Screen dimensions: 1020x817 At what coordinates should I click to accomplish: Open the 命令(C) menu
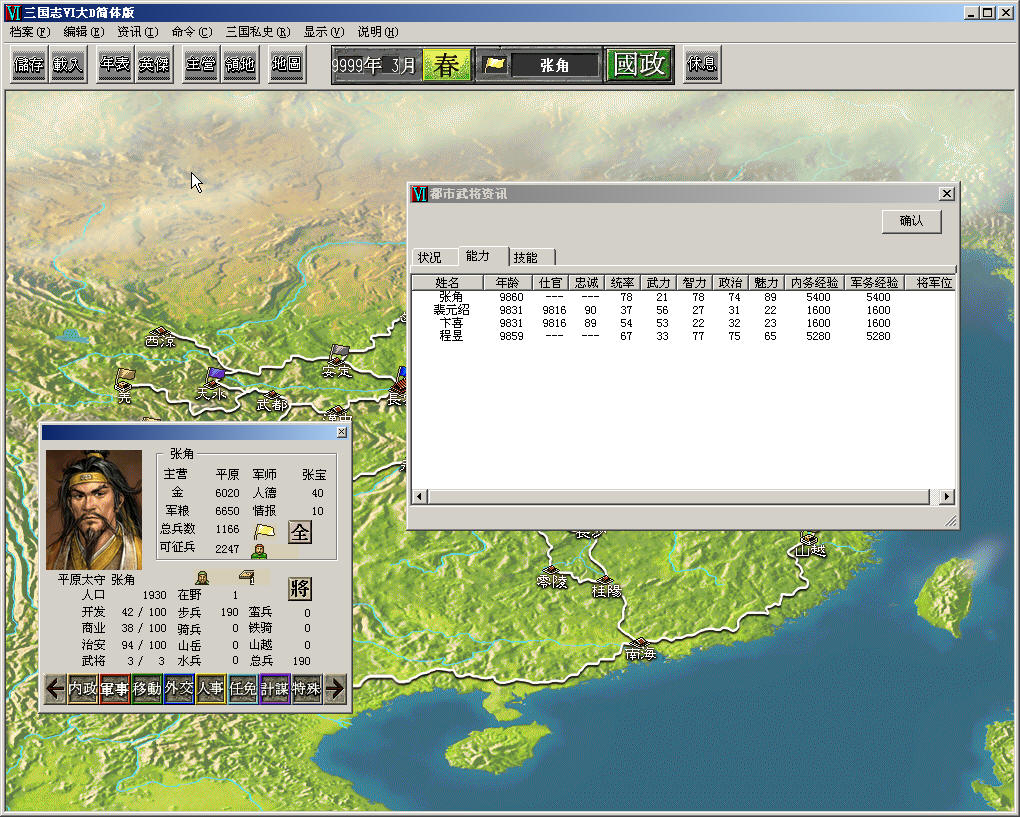click(x=192, y=32)
